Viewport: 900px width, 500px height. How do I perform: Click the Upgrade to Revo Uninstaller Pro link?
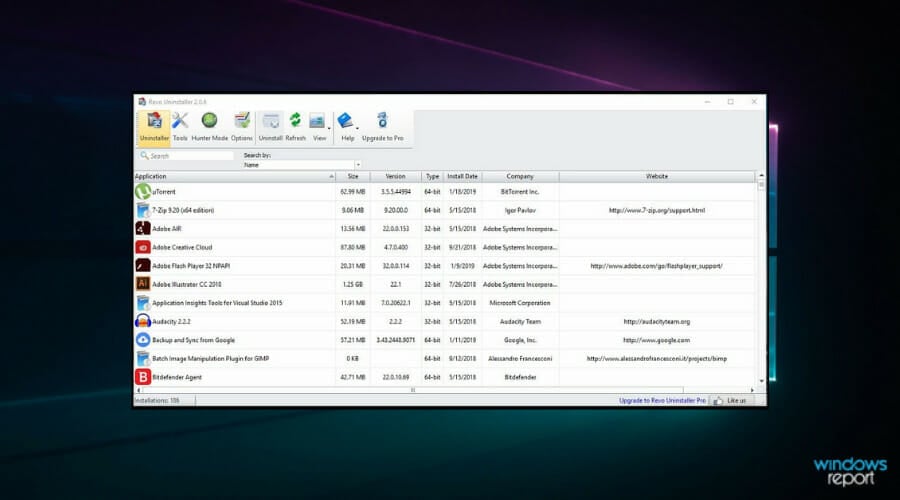click(x=662, y=401)
